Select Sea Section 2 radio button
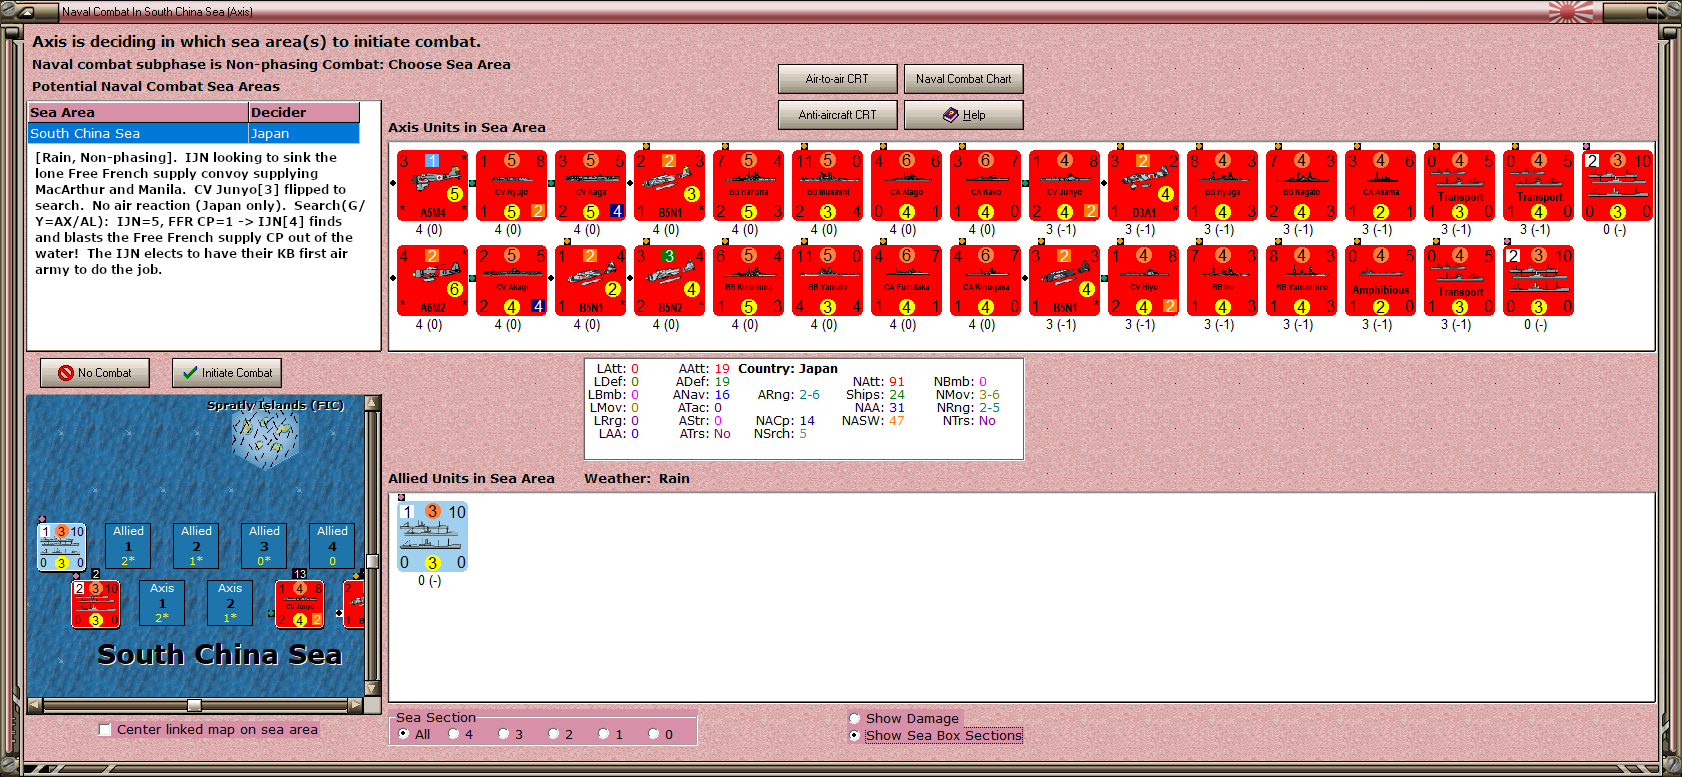 pos(554,734)
